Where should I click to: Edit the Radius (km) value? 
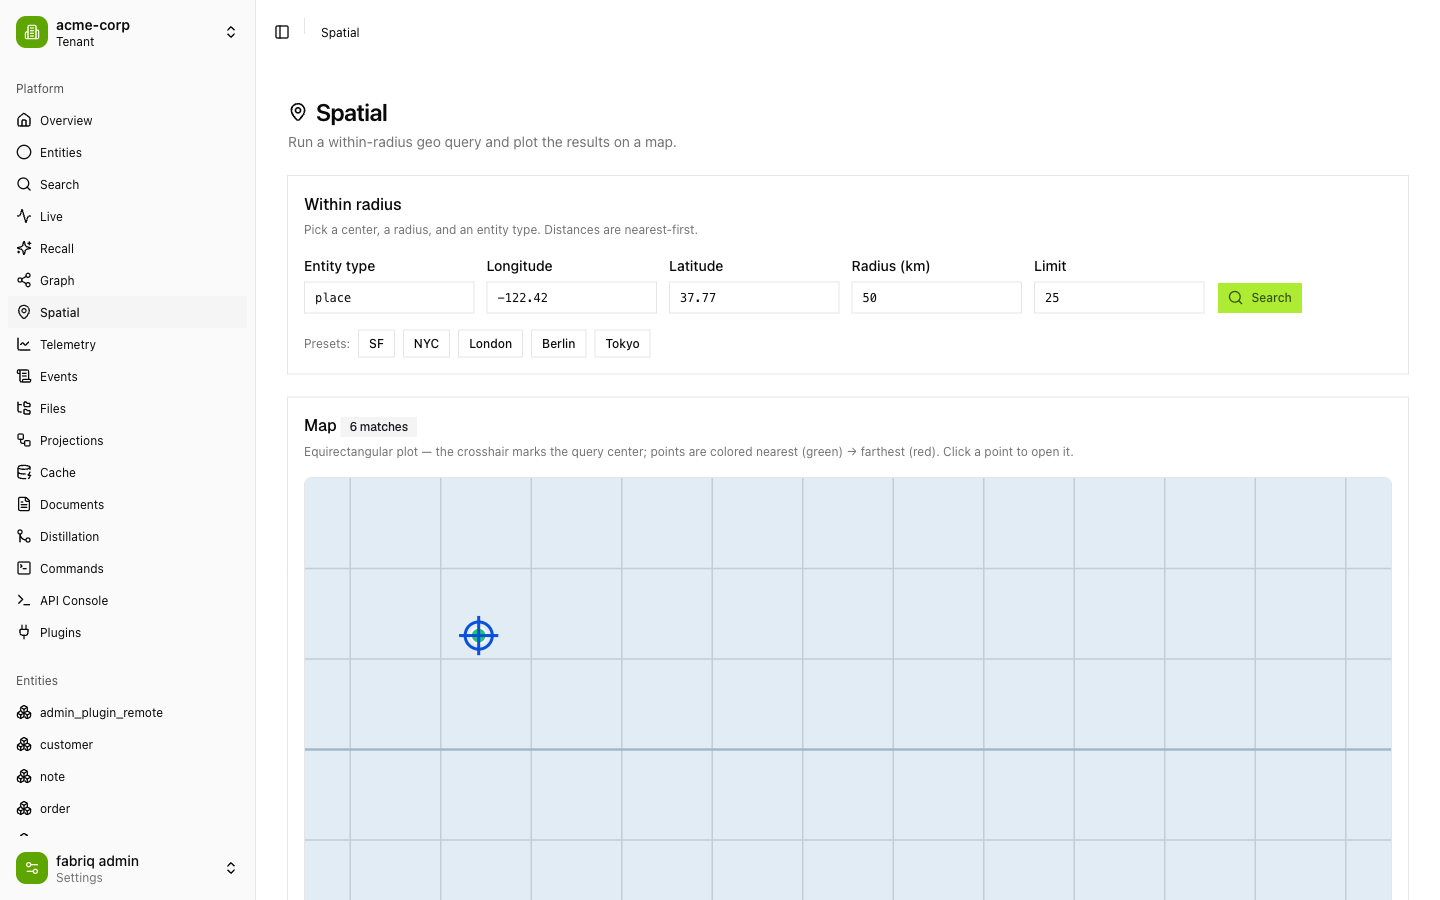pos(936,298)
